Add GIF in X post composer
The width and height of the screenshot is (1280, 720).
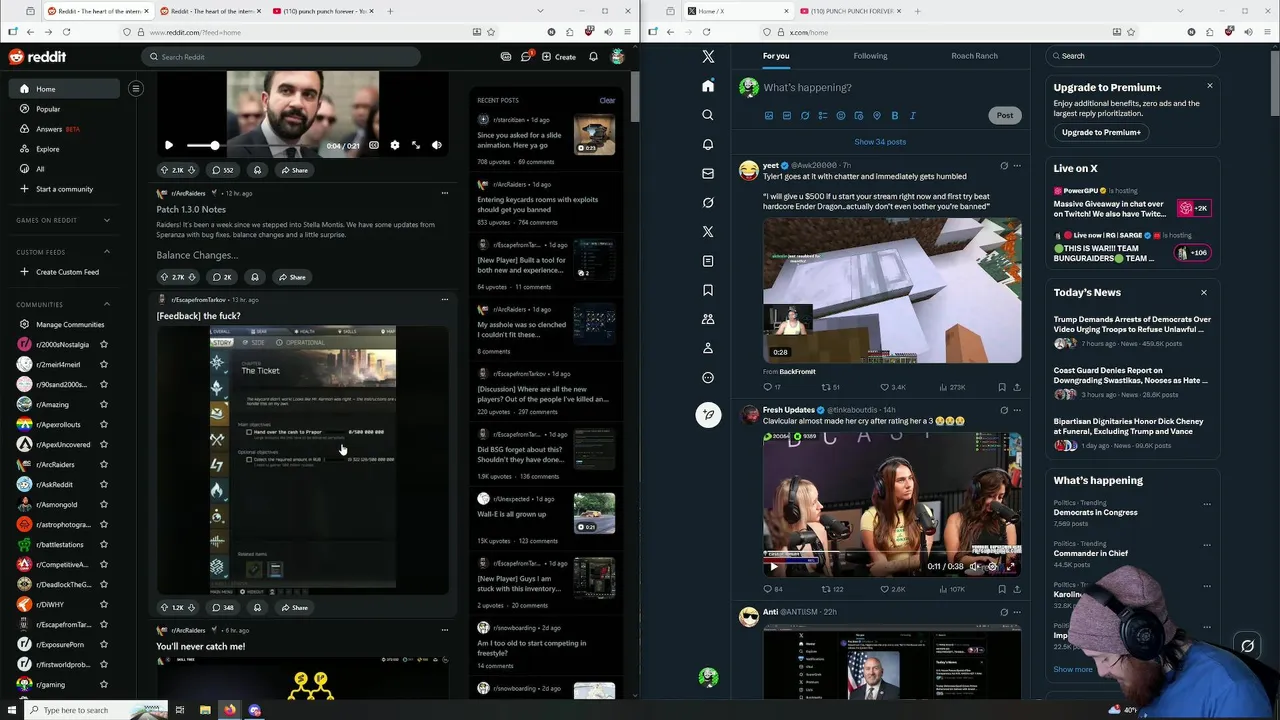(787, 116)
